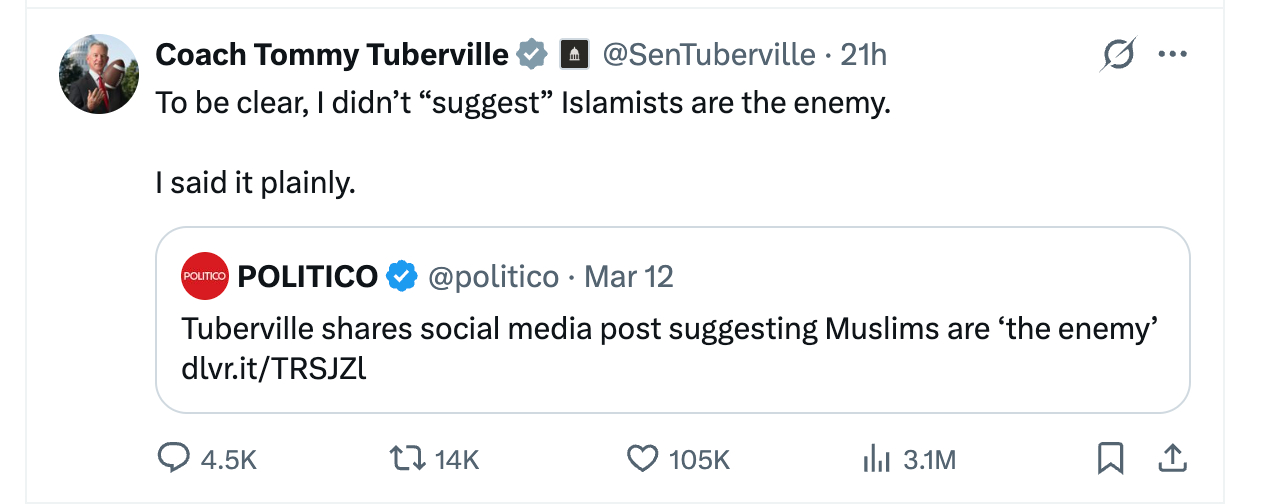The width and height of the screenshot is (1282, 504).
Task: Click the red POLITICO logo avatar
Action: 205,276
